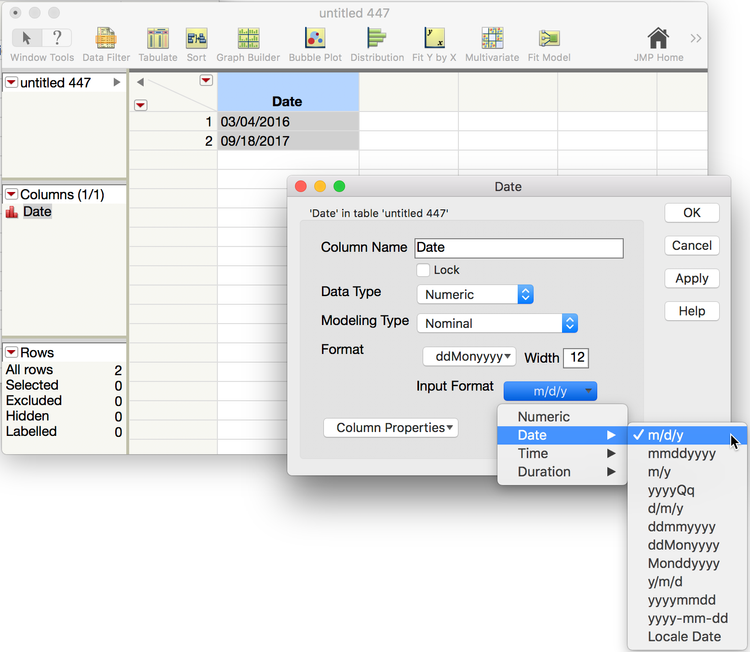Image resolution: width=750 pixels, height=652 pixels.
Task: Click the Hidden rows count entry
Action: pyautogui.click(x=64, y=416)
